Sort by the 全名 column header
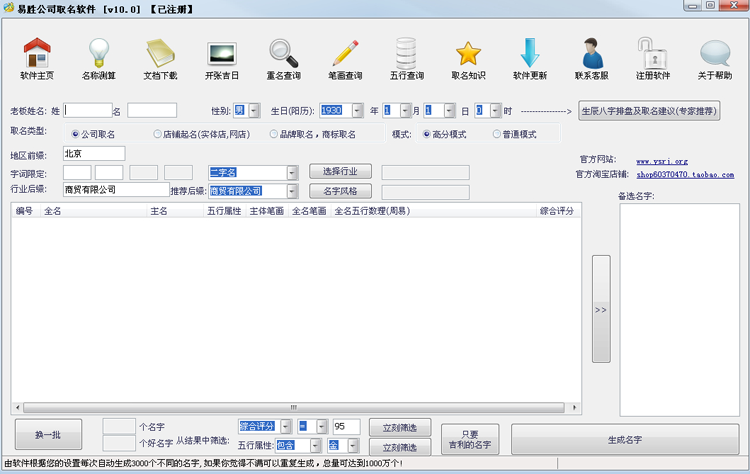750x474 pixels. (94, 211)
